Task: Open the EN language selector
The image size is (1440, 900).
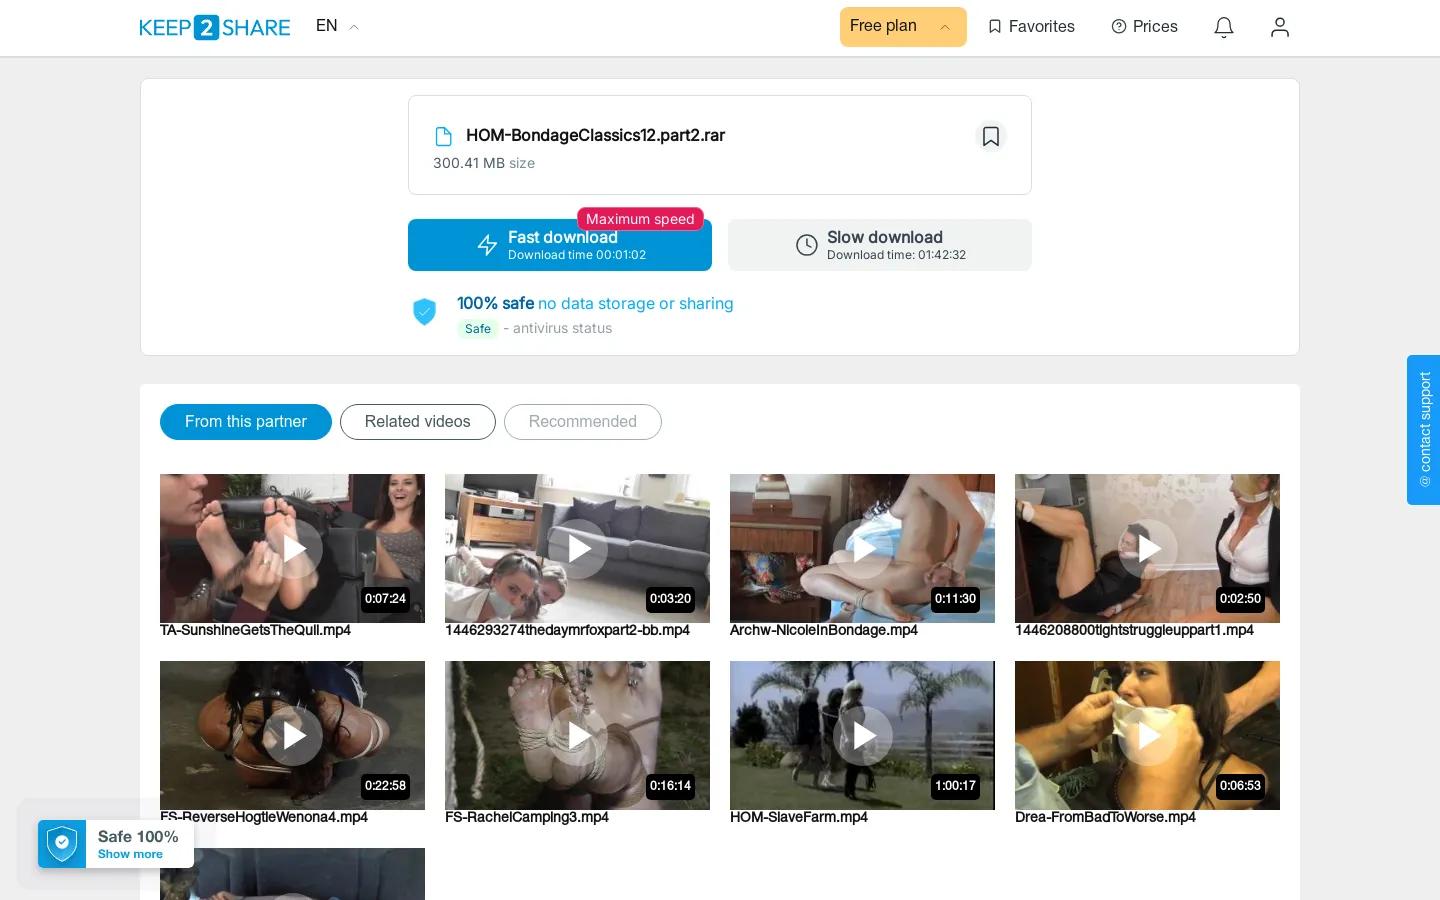Action: pos(337,26)
